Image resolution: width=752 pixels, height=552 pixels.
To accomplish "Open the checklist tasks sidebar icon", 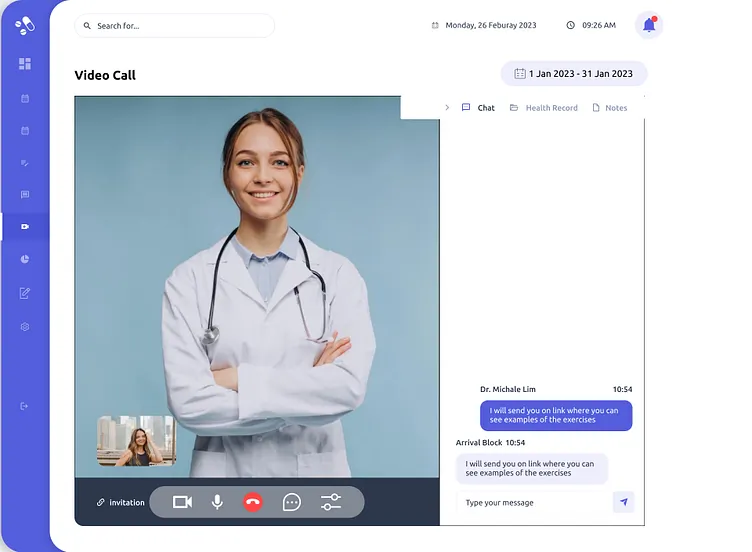I will tap(25, 163).
